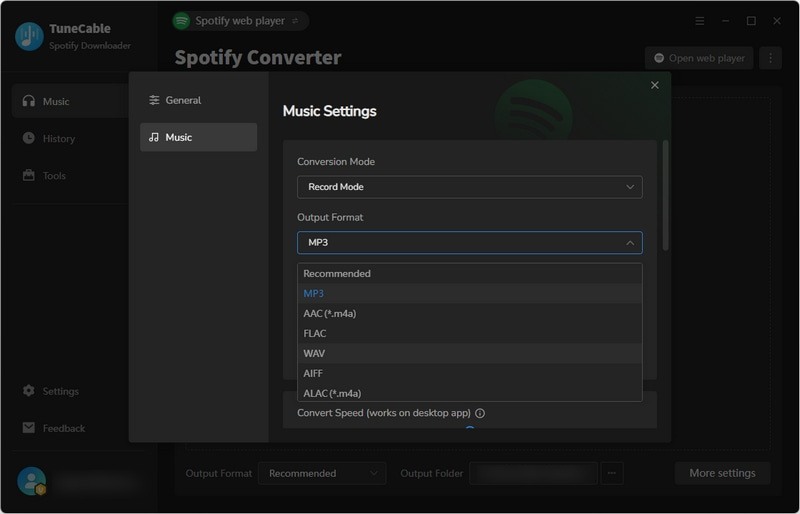Choose ALAC (*.m4a) from format list
Screen dimensions: 800x514
469,393
